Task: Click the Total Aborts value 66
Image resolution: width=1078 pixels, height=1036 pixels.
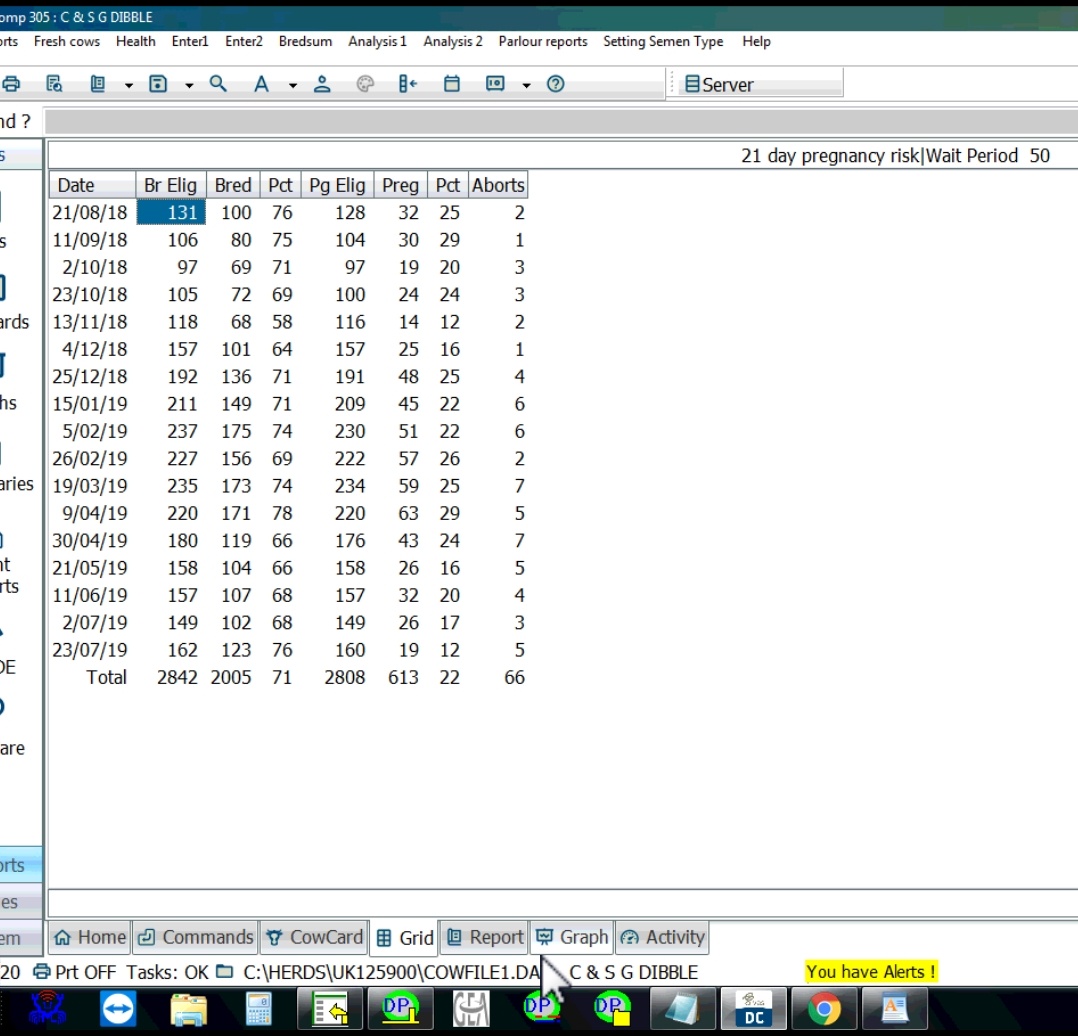Action: (514, 677)
